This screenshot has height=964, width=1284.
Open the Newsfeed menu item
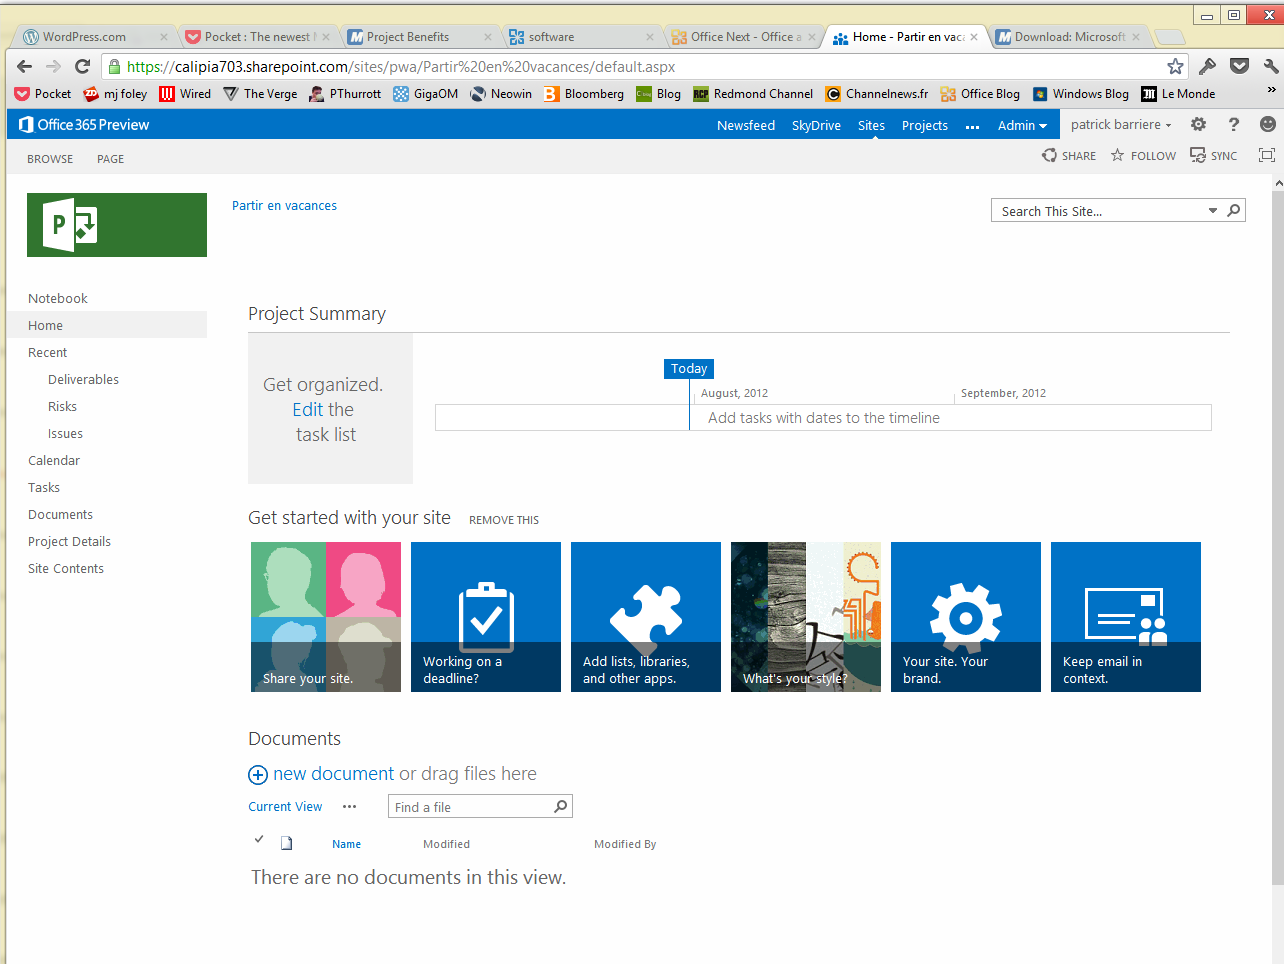[745, 125]
